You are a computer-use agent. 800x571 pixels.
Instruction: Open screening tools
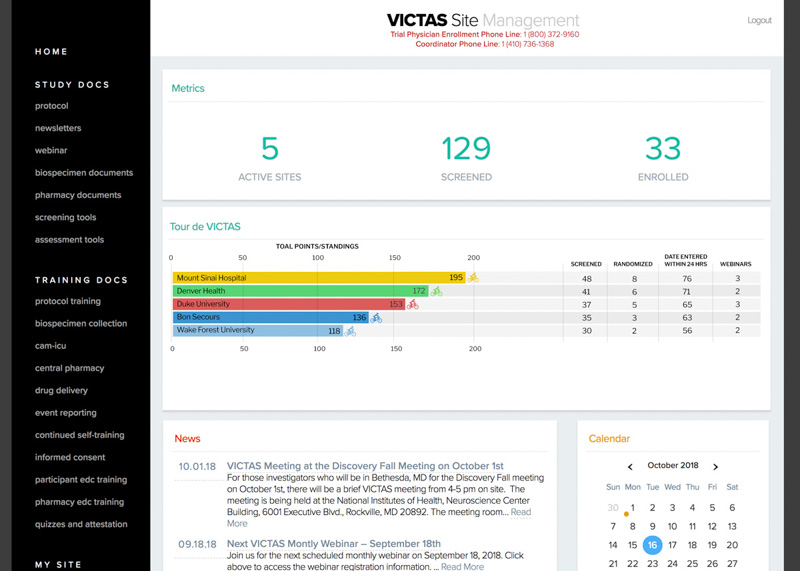tap(65, 217)
